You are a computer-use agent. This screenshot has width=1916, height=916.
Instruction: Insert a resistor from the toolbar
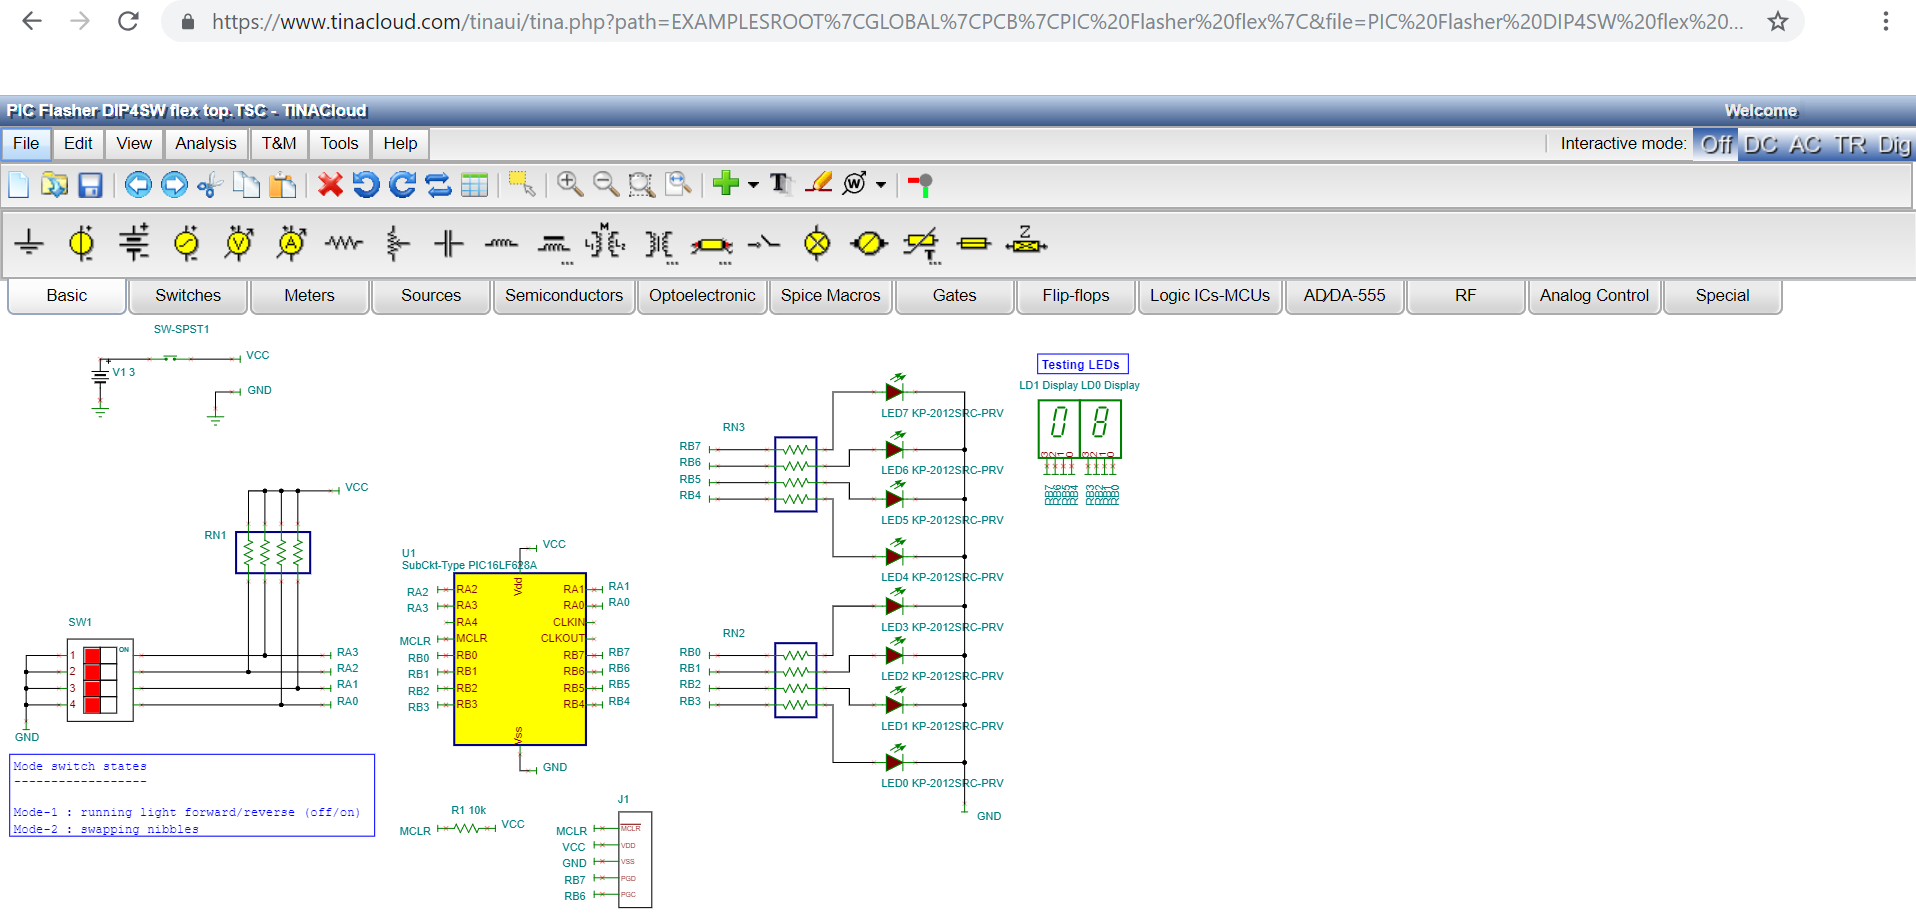(343, 243)
